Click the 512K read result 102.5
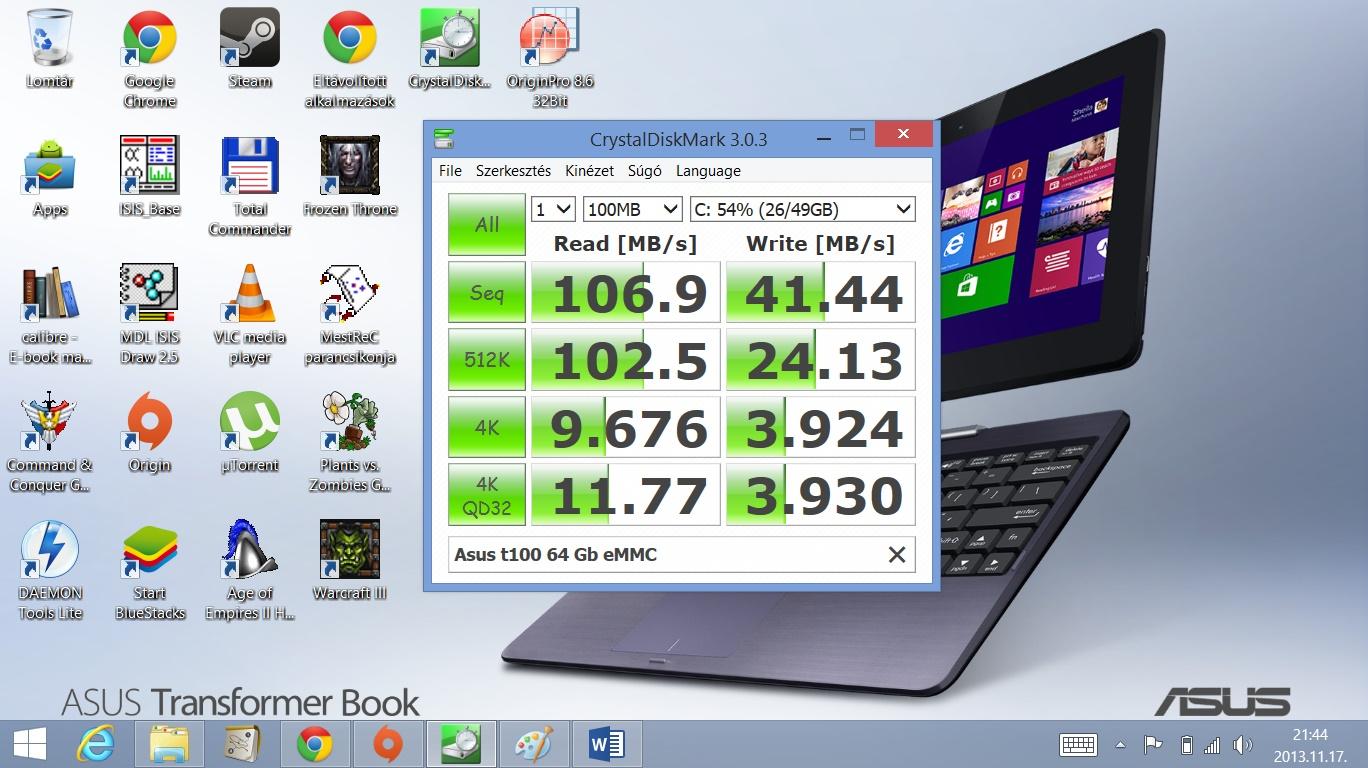This screenshot has width=1368, height=768. tap(625, 360)
